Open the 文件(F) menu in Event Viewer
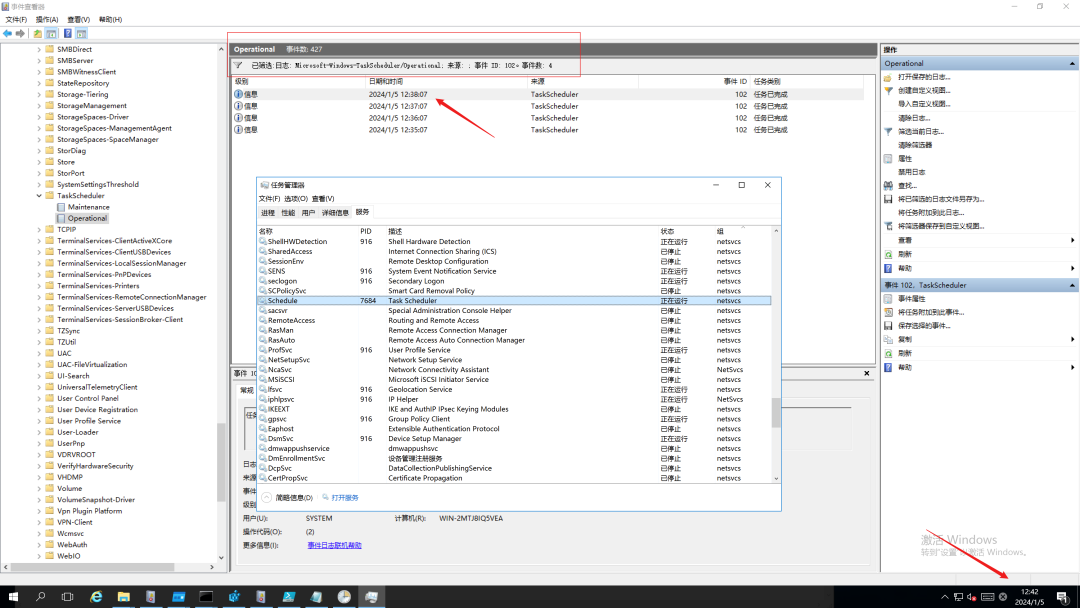Viewport: 1080px width, 608px height. [x=16, y=19]
